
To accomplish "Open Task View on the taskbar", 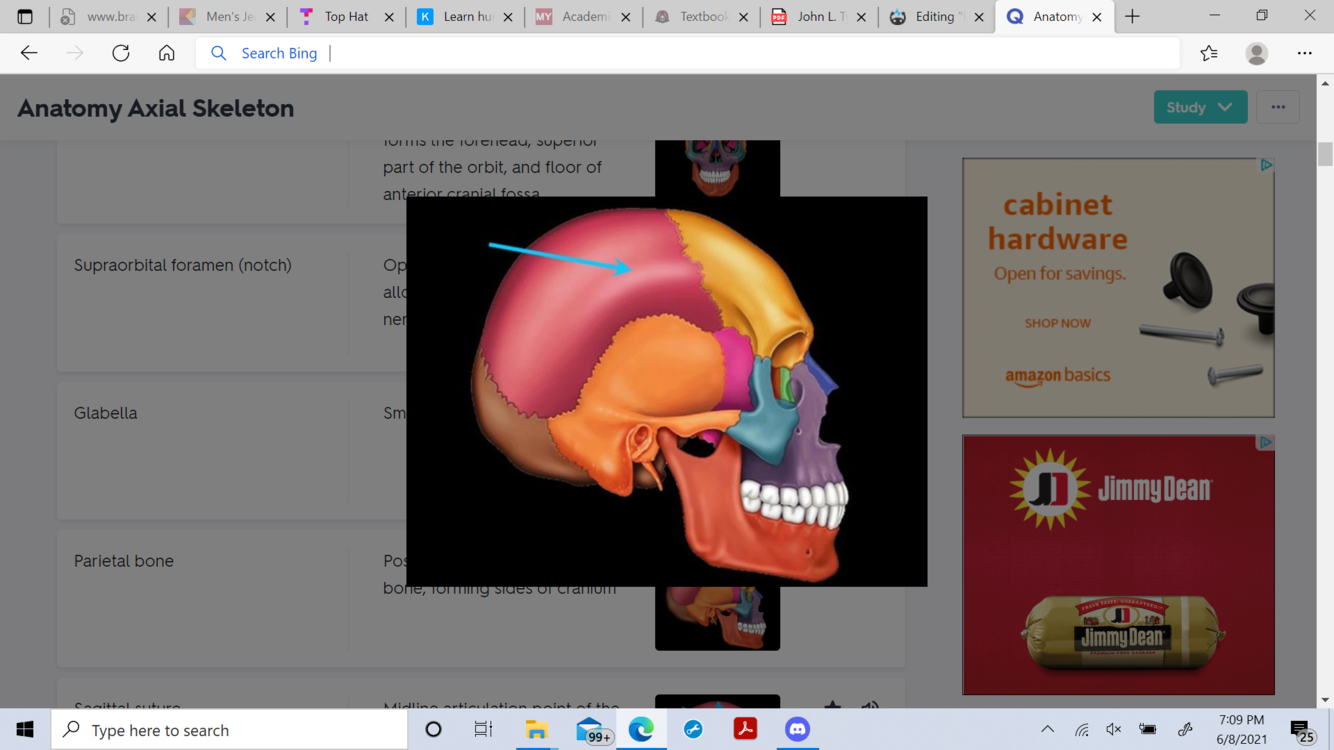I will click(x=483, y=730).
